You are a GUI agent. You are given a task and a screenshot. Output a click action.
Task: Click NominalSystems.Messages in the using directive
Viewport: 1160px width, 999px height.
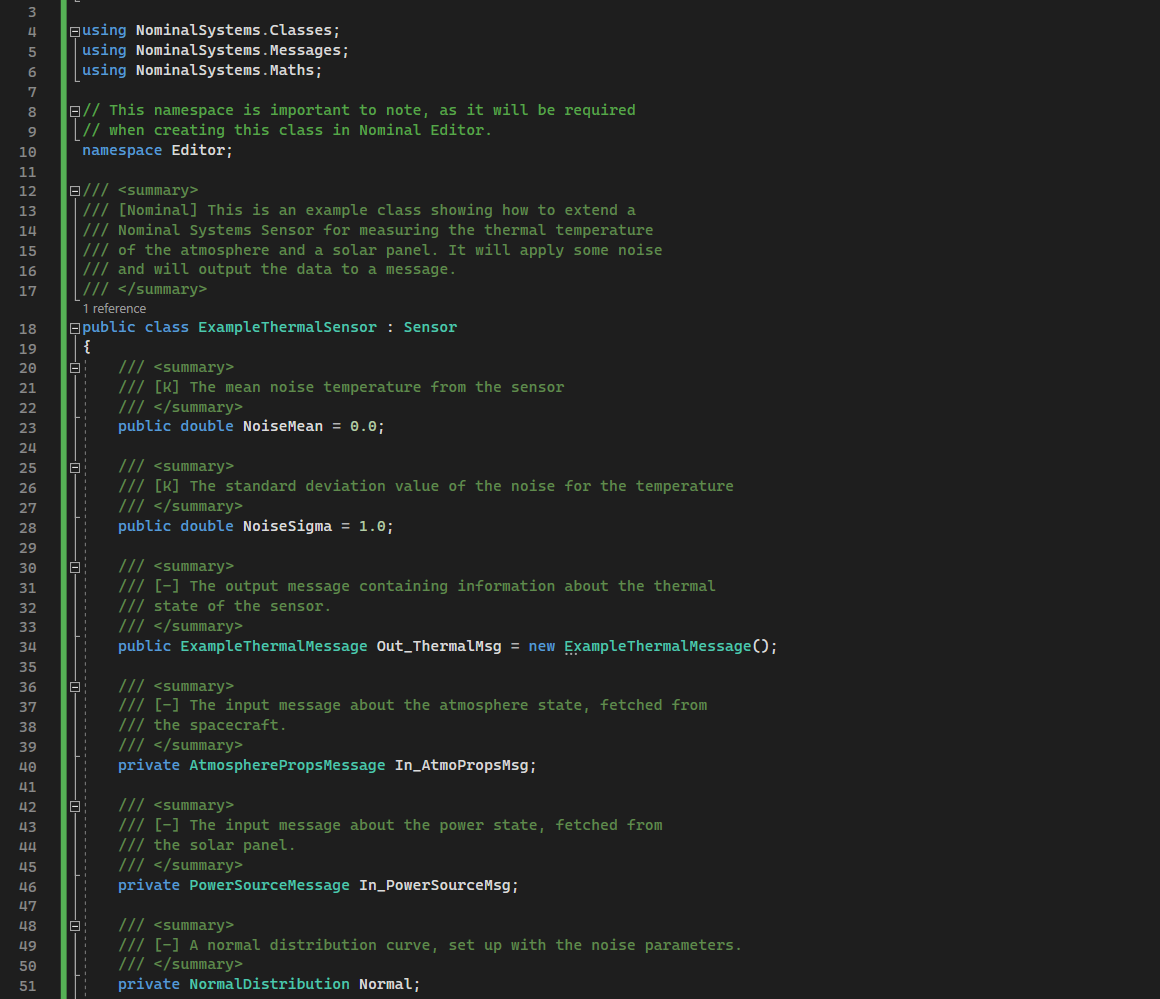coord(238,50)
